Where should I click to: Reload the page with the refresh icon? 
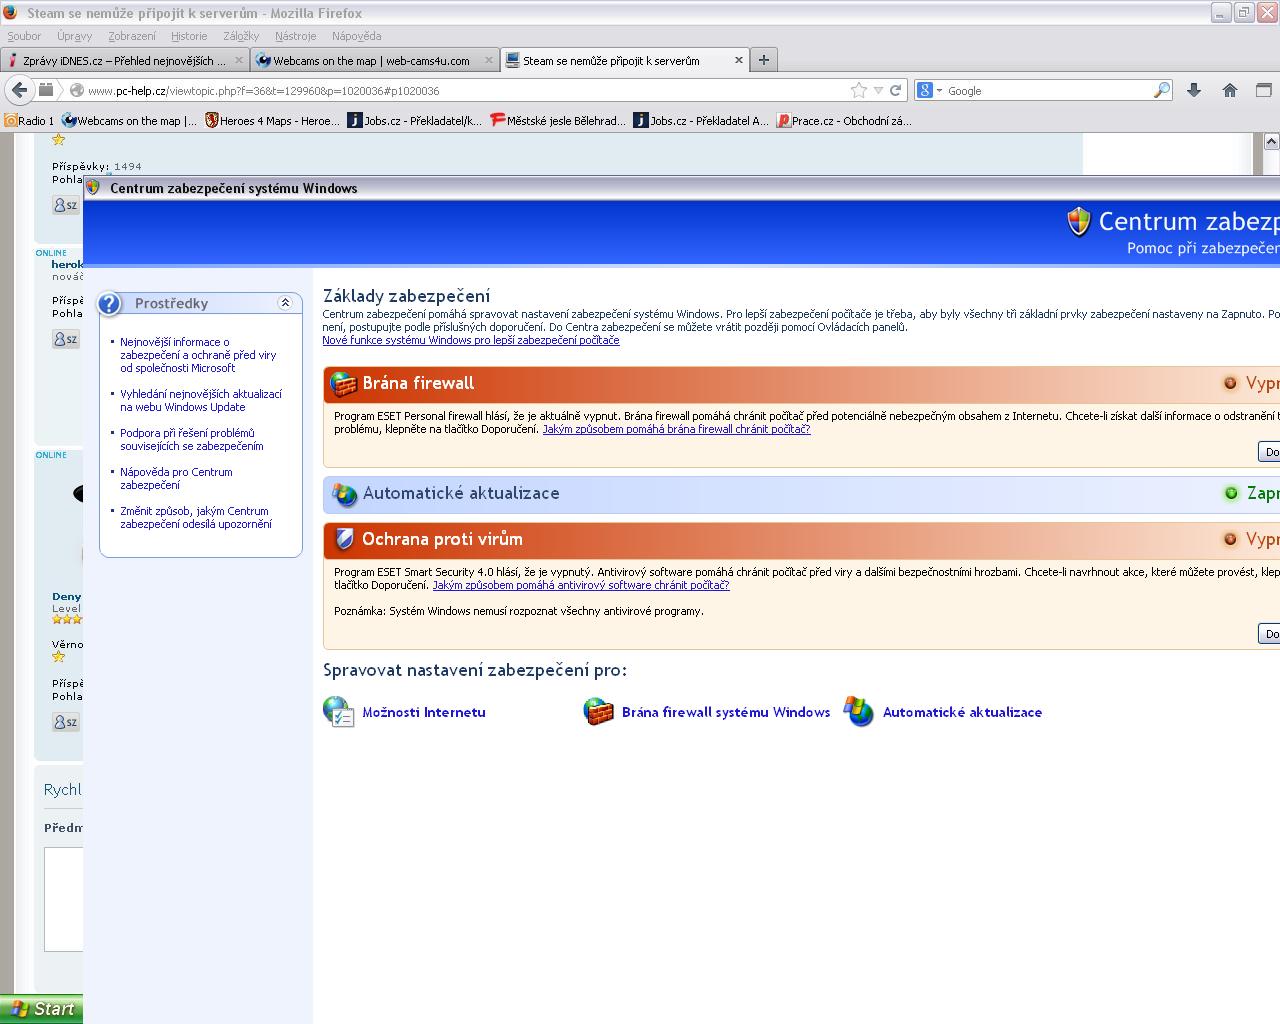(896, 90)
